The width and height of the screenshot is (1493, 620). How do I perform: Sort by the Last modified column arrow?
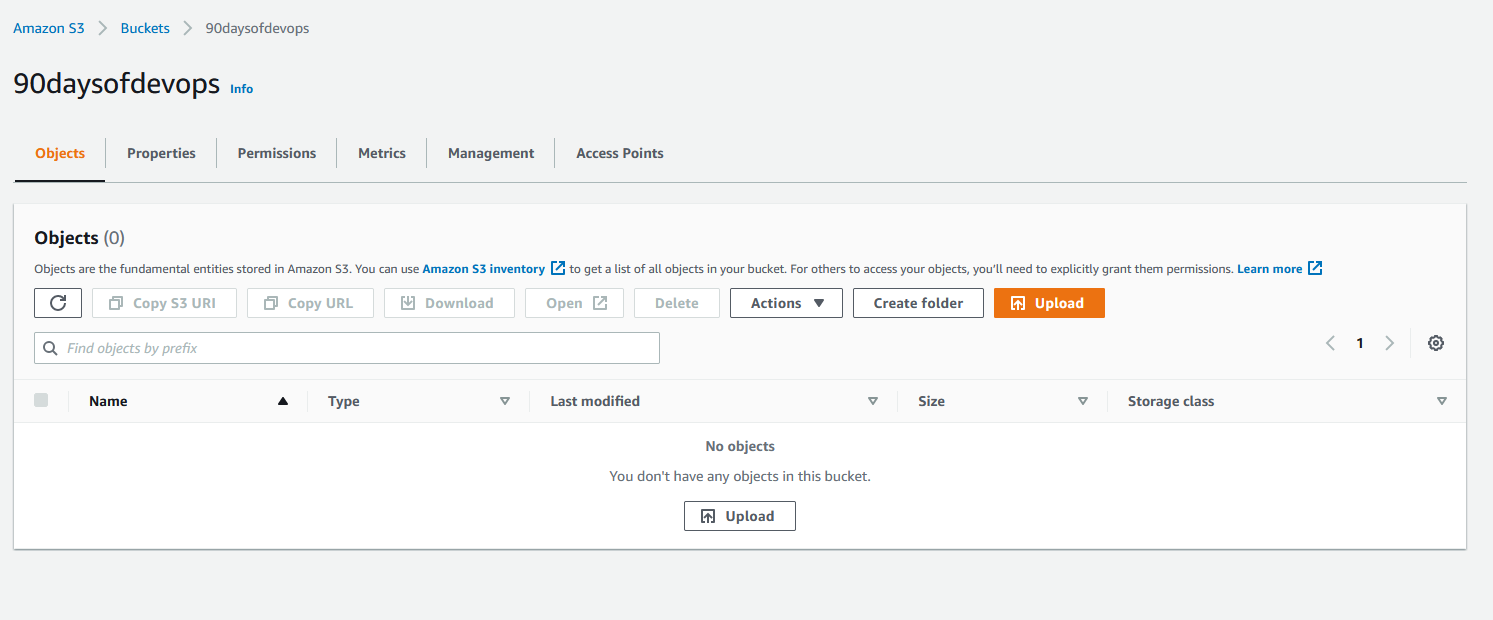coord(873,401)
